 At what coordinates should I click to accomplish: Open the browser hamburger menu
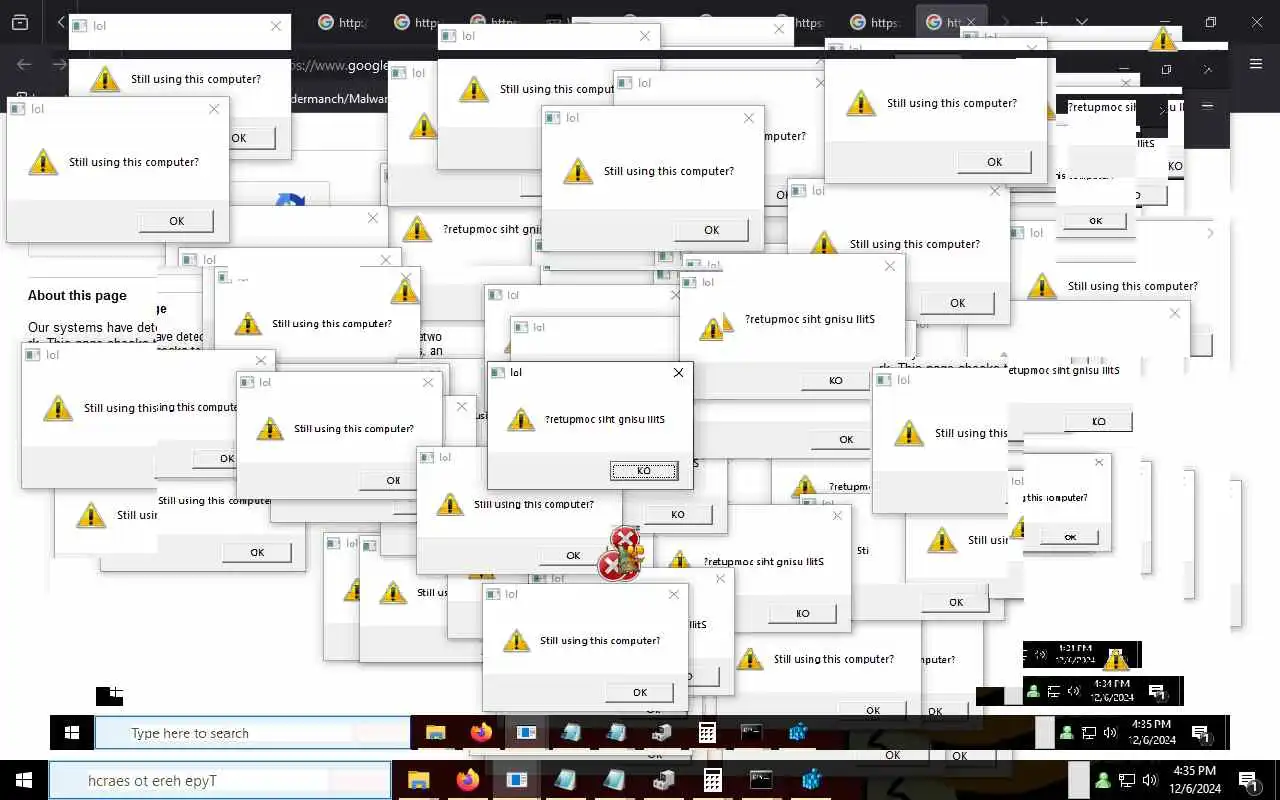point(1256,64)
